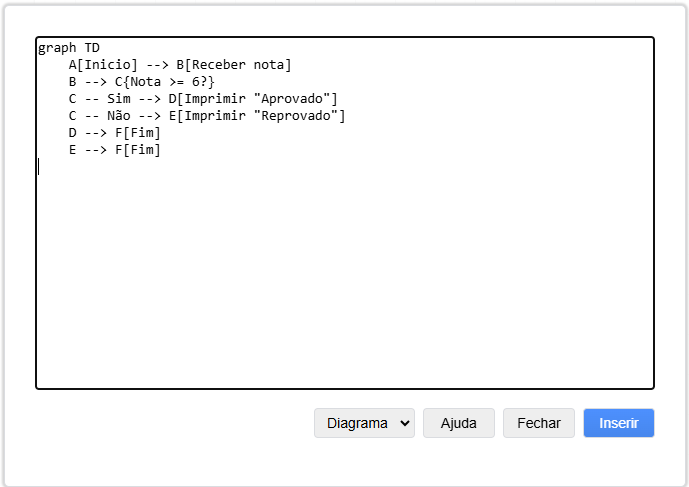Image resolution: width=689 pixels, height=487 pixels.
Task: Click on 'B[Receber nota]' in the code
Action: [234, 65]
